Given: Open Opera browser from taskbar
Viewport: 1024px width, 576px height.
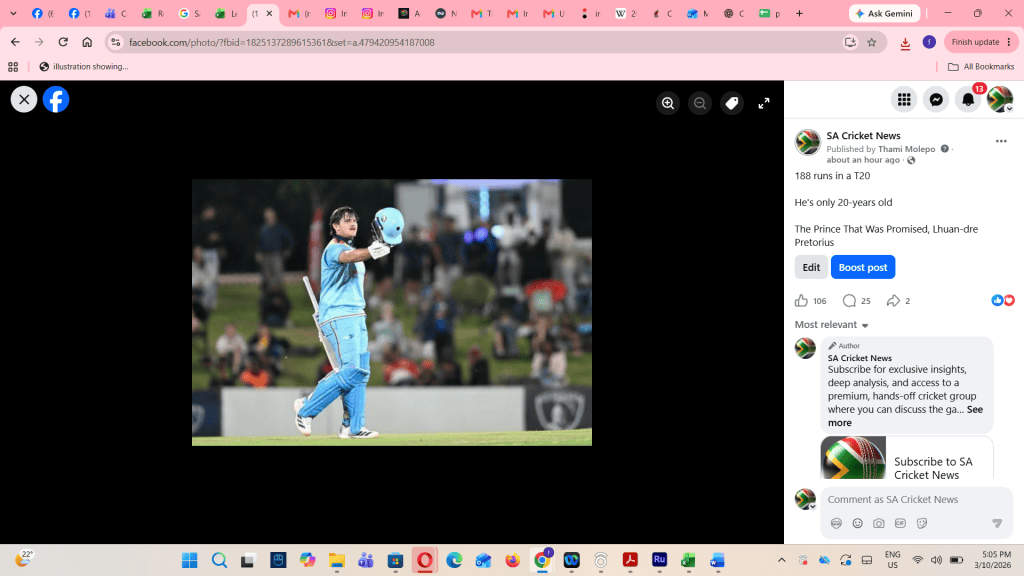Looking at the screenshot, I should tap(424, 560).
